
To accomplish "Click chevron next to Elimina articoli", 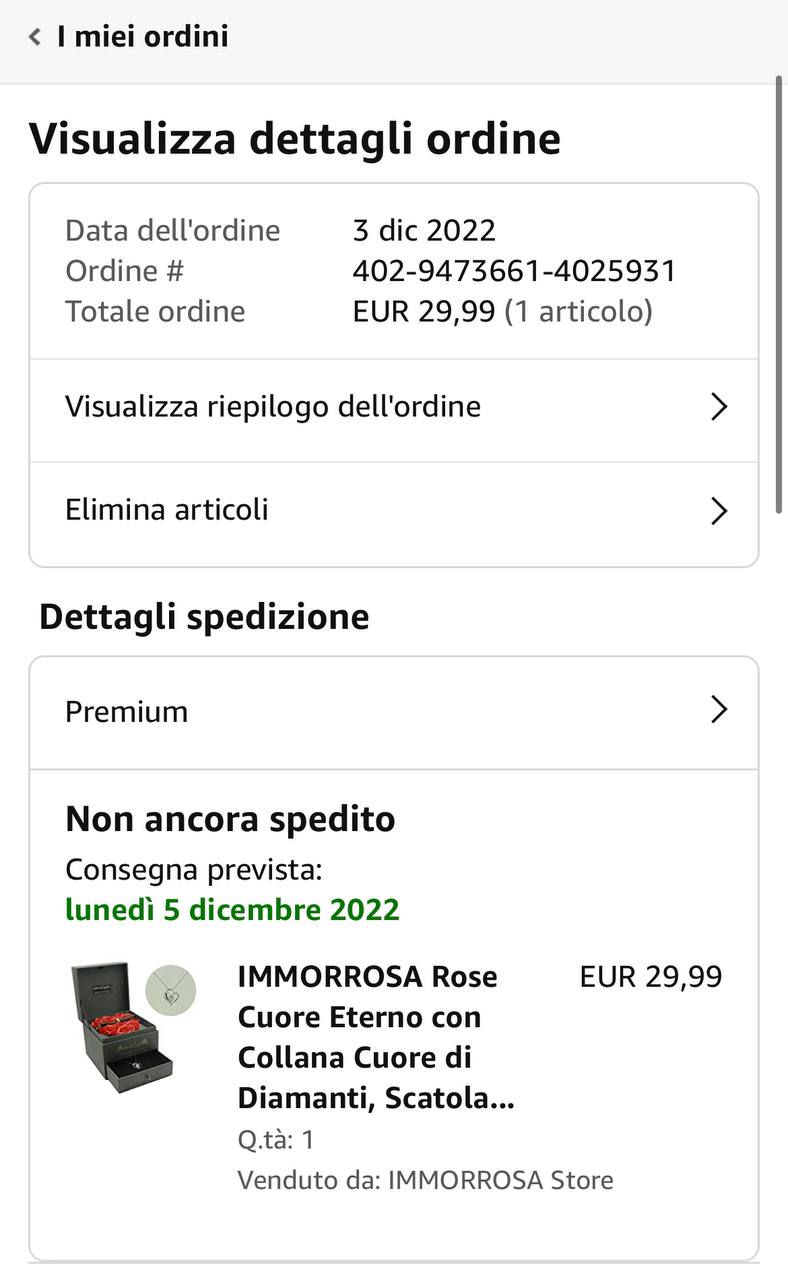I will (x=718, y=511).
